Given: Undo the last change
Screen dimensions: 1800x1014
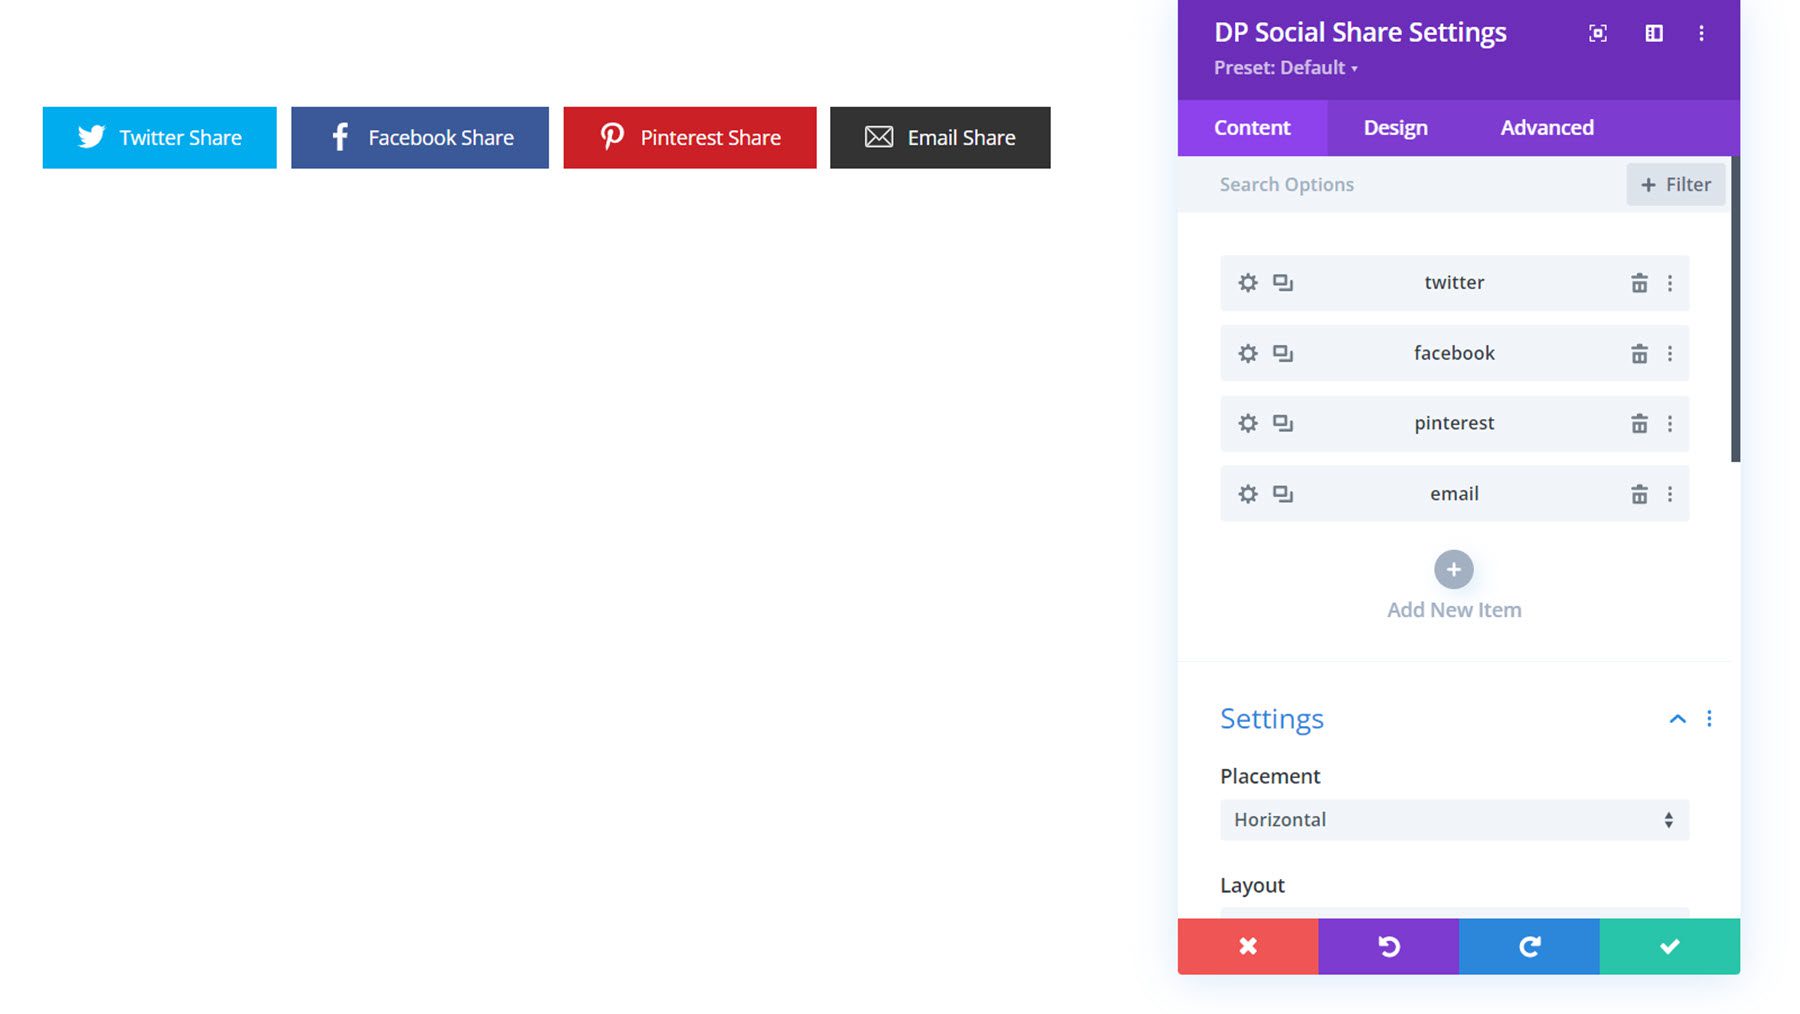Looking at the screenshot, I should 1389,946.
